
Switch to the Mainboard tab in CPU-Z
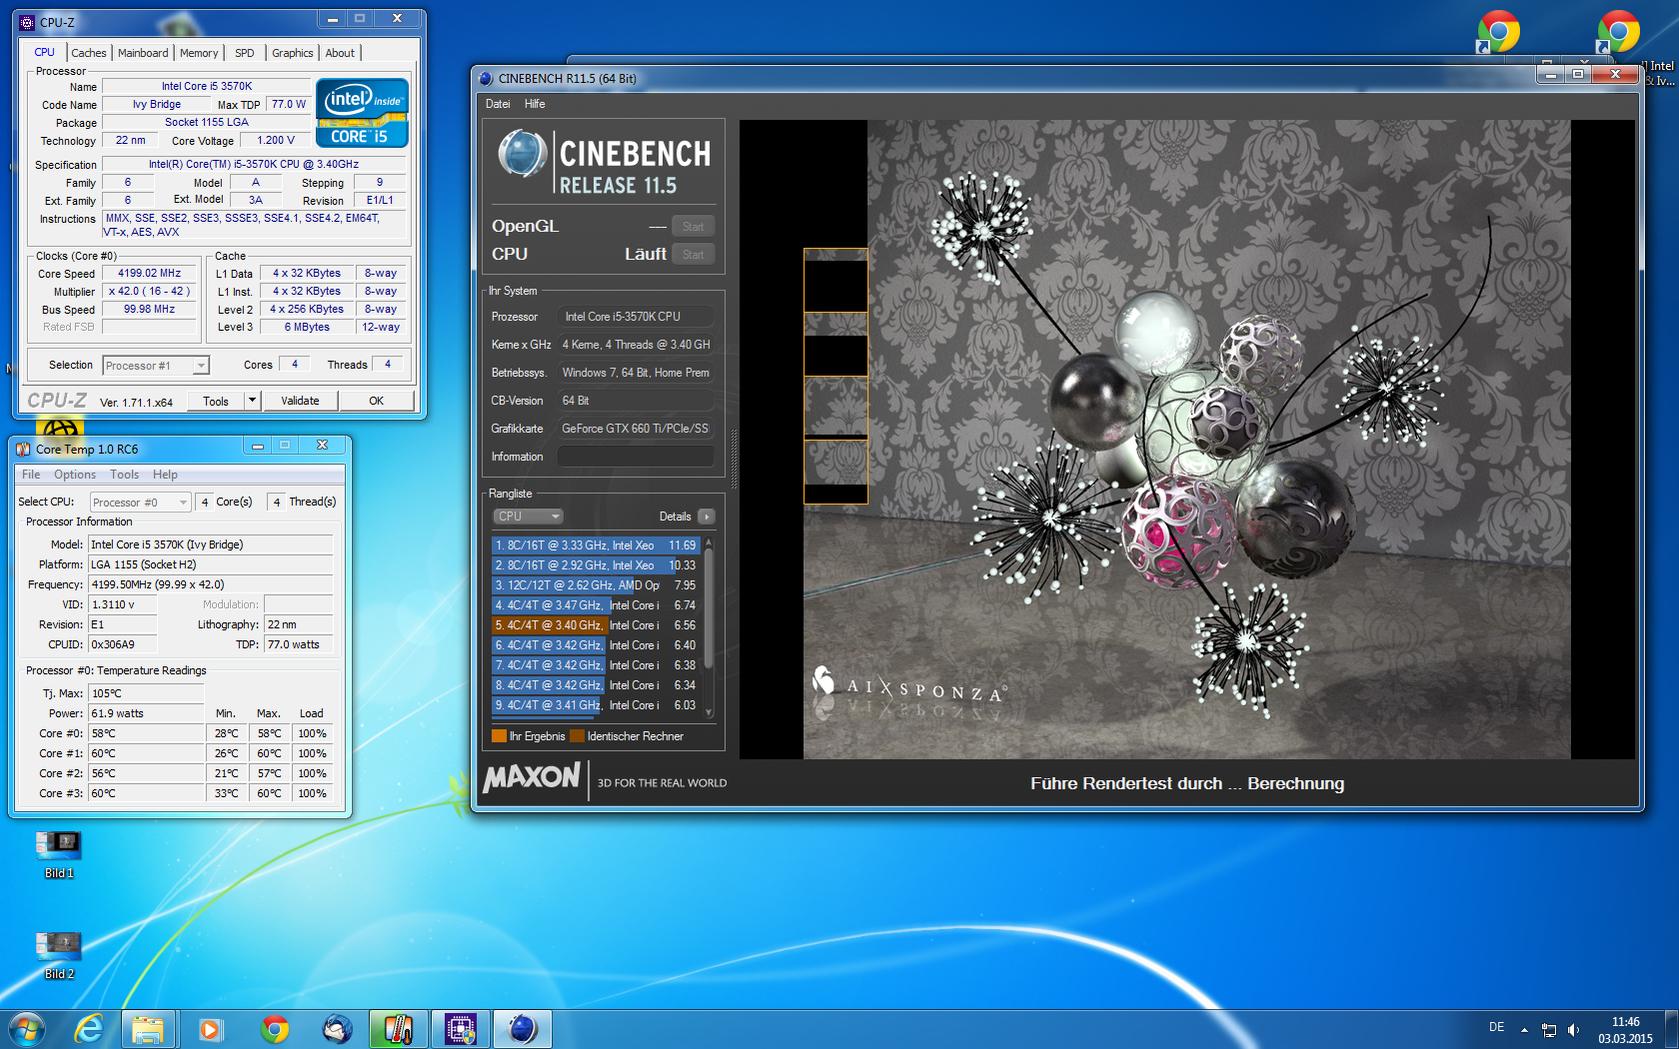pos(143,53)
